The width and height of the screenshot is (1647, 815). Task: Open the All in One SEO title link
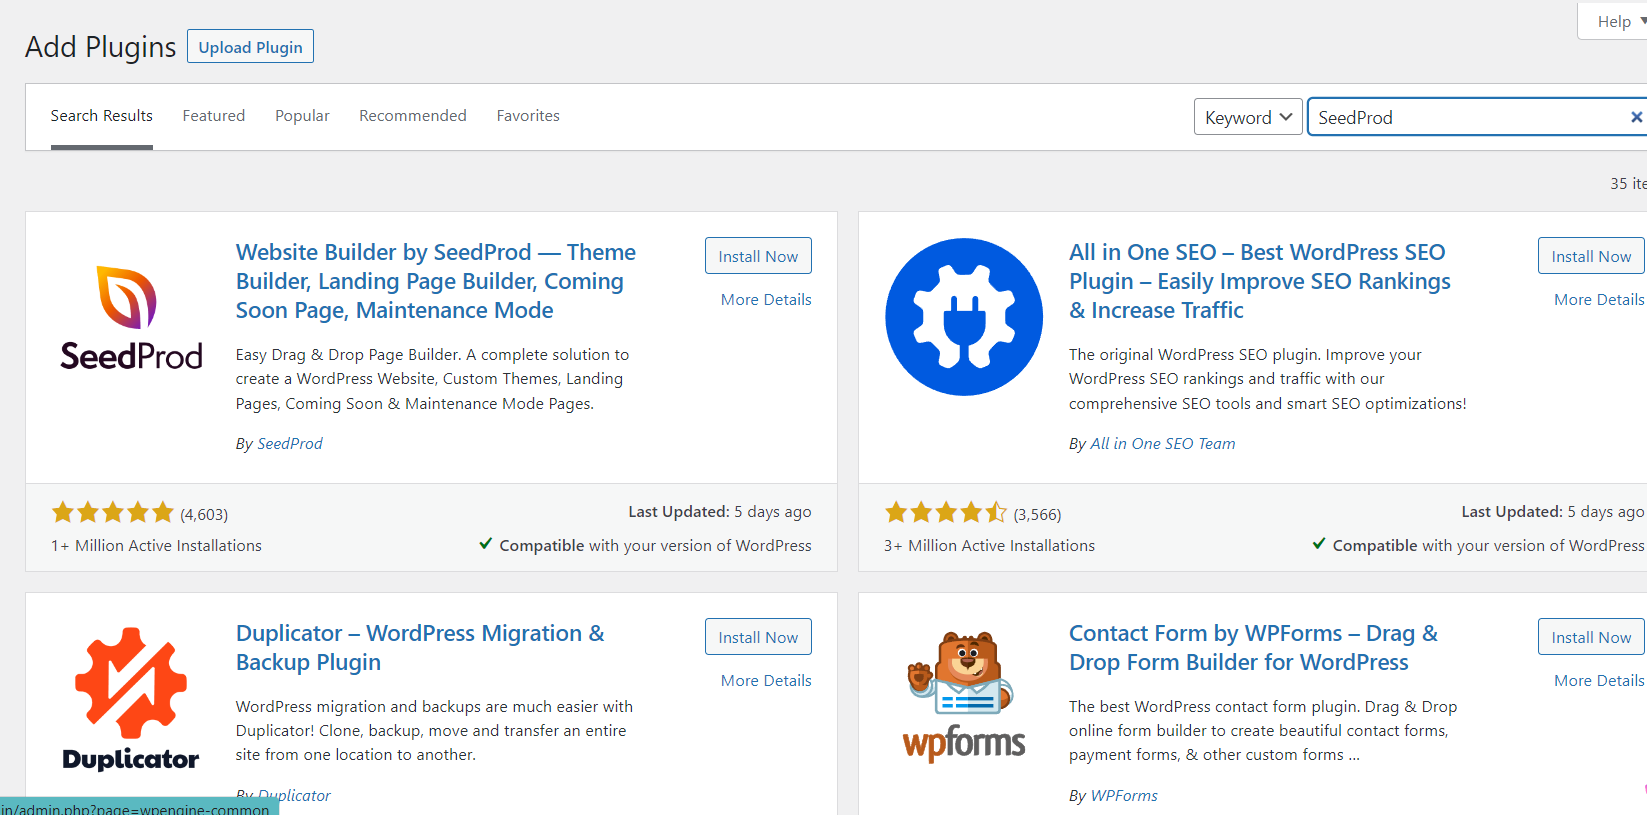point(1260,281)
